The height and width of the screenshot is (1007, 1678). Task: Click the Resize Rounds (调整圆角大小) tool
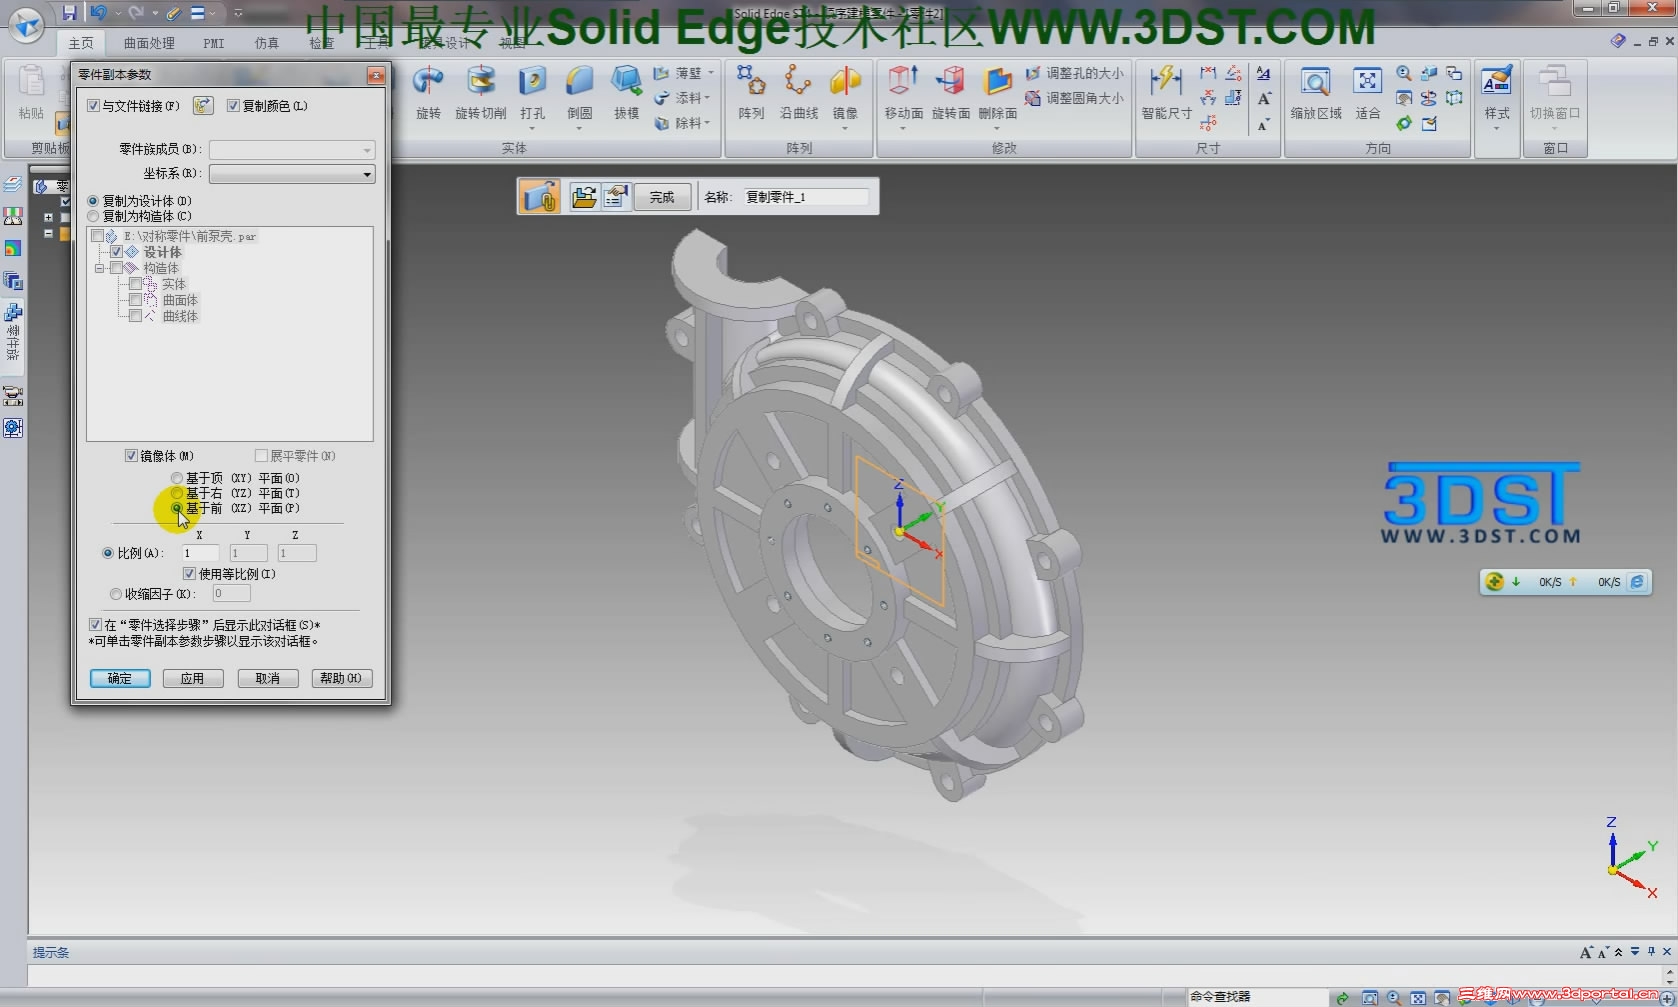click(1074, 98)
